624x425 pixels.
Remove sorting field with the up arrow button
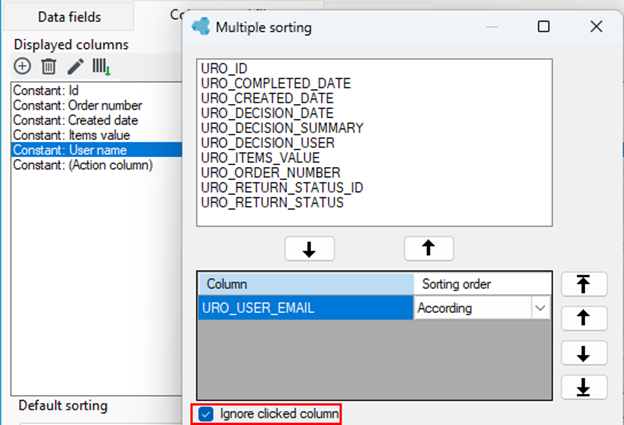tap(429, 249)
